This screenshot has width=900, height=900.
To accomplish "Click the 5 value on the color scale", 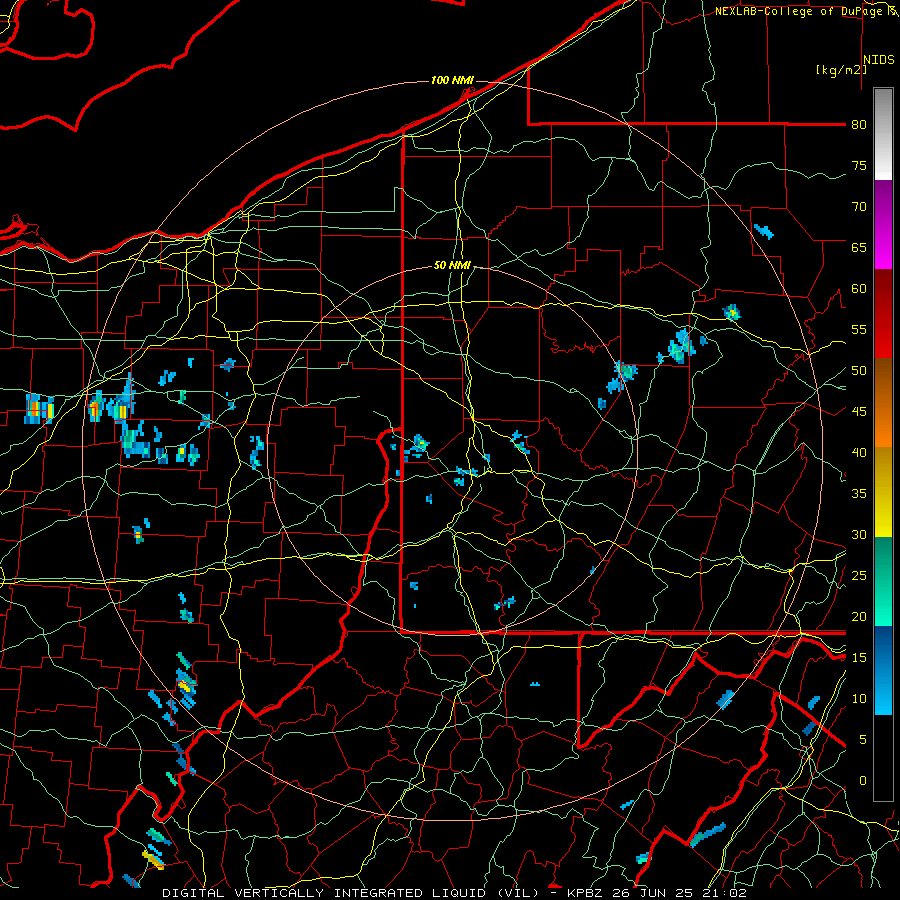I will 863,739.
